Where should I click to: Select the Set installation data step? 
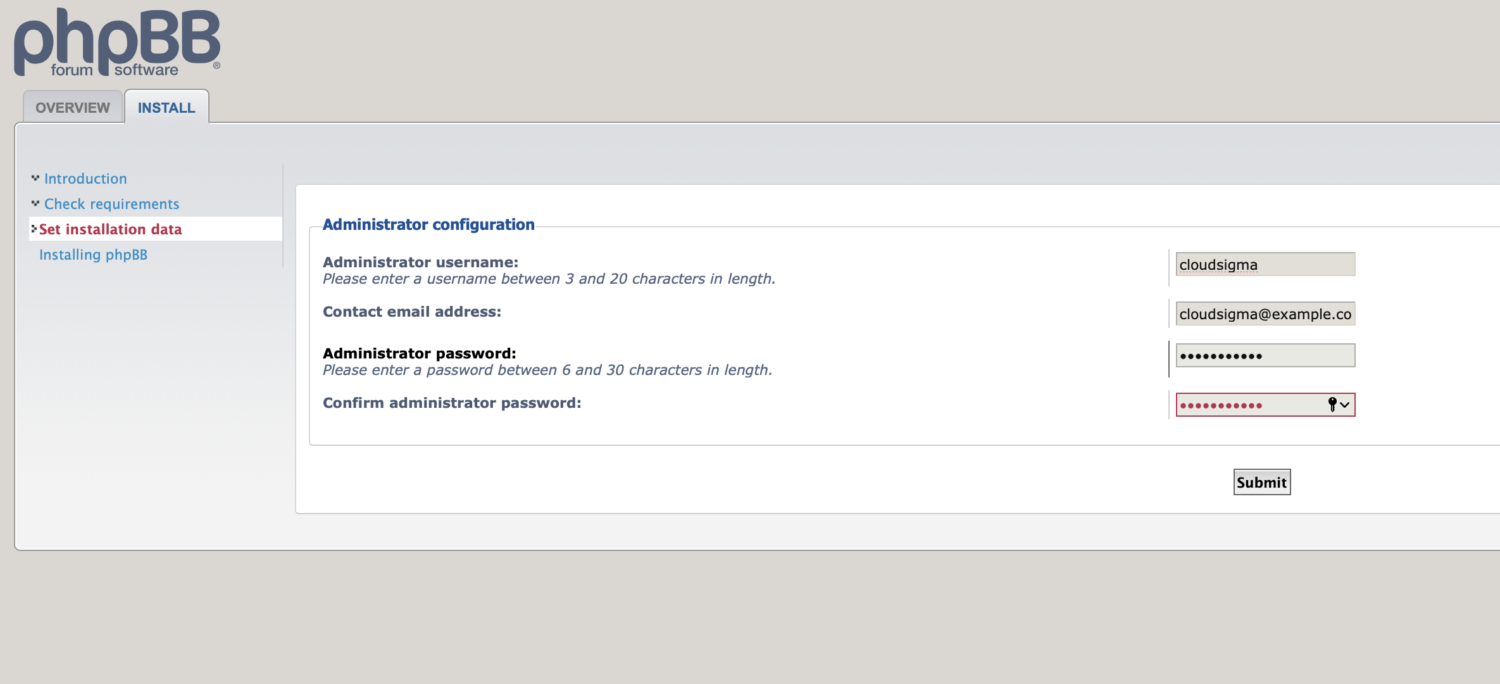click(110, 229)
